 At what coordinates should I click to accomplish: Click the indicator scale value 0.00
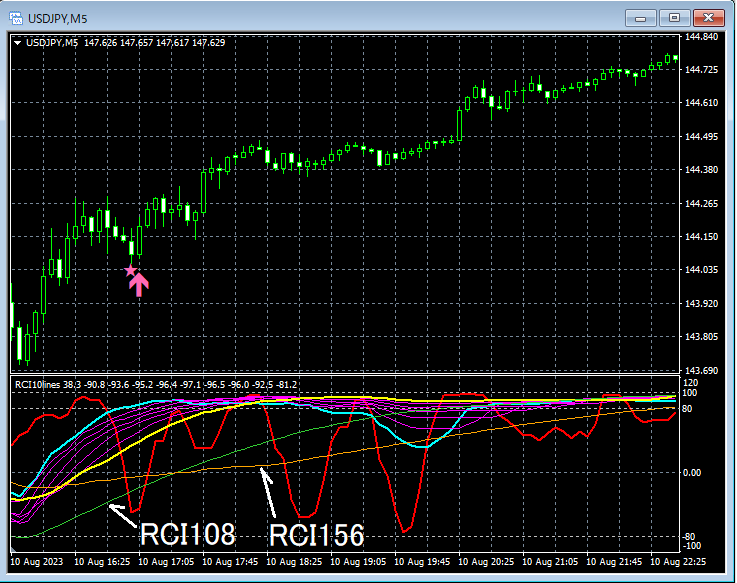point(692,473)
